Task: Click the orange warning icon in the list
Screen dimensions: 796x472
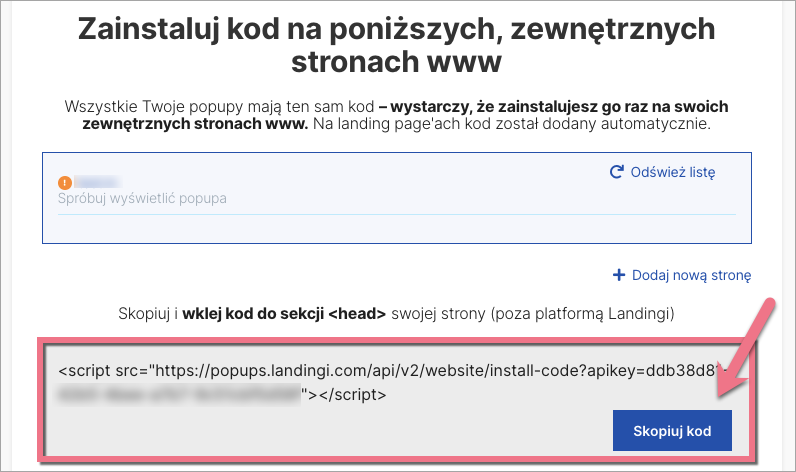Action: coord(65,182)
